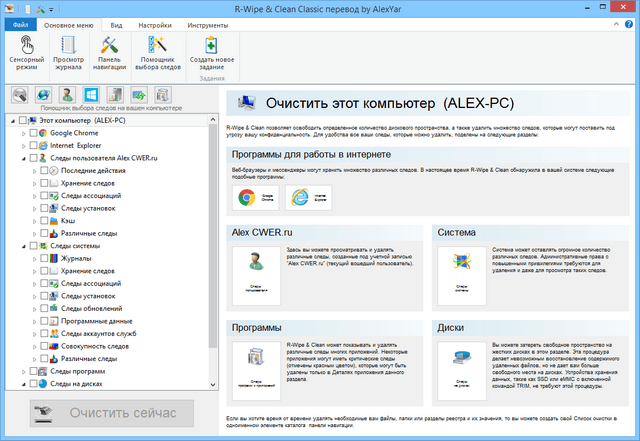Open system traces tile under Система
This screenshot has width=640, height=441.
pyautogui.click(x=462, y=276)
